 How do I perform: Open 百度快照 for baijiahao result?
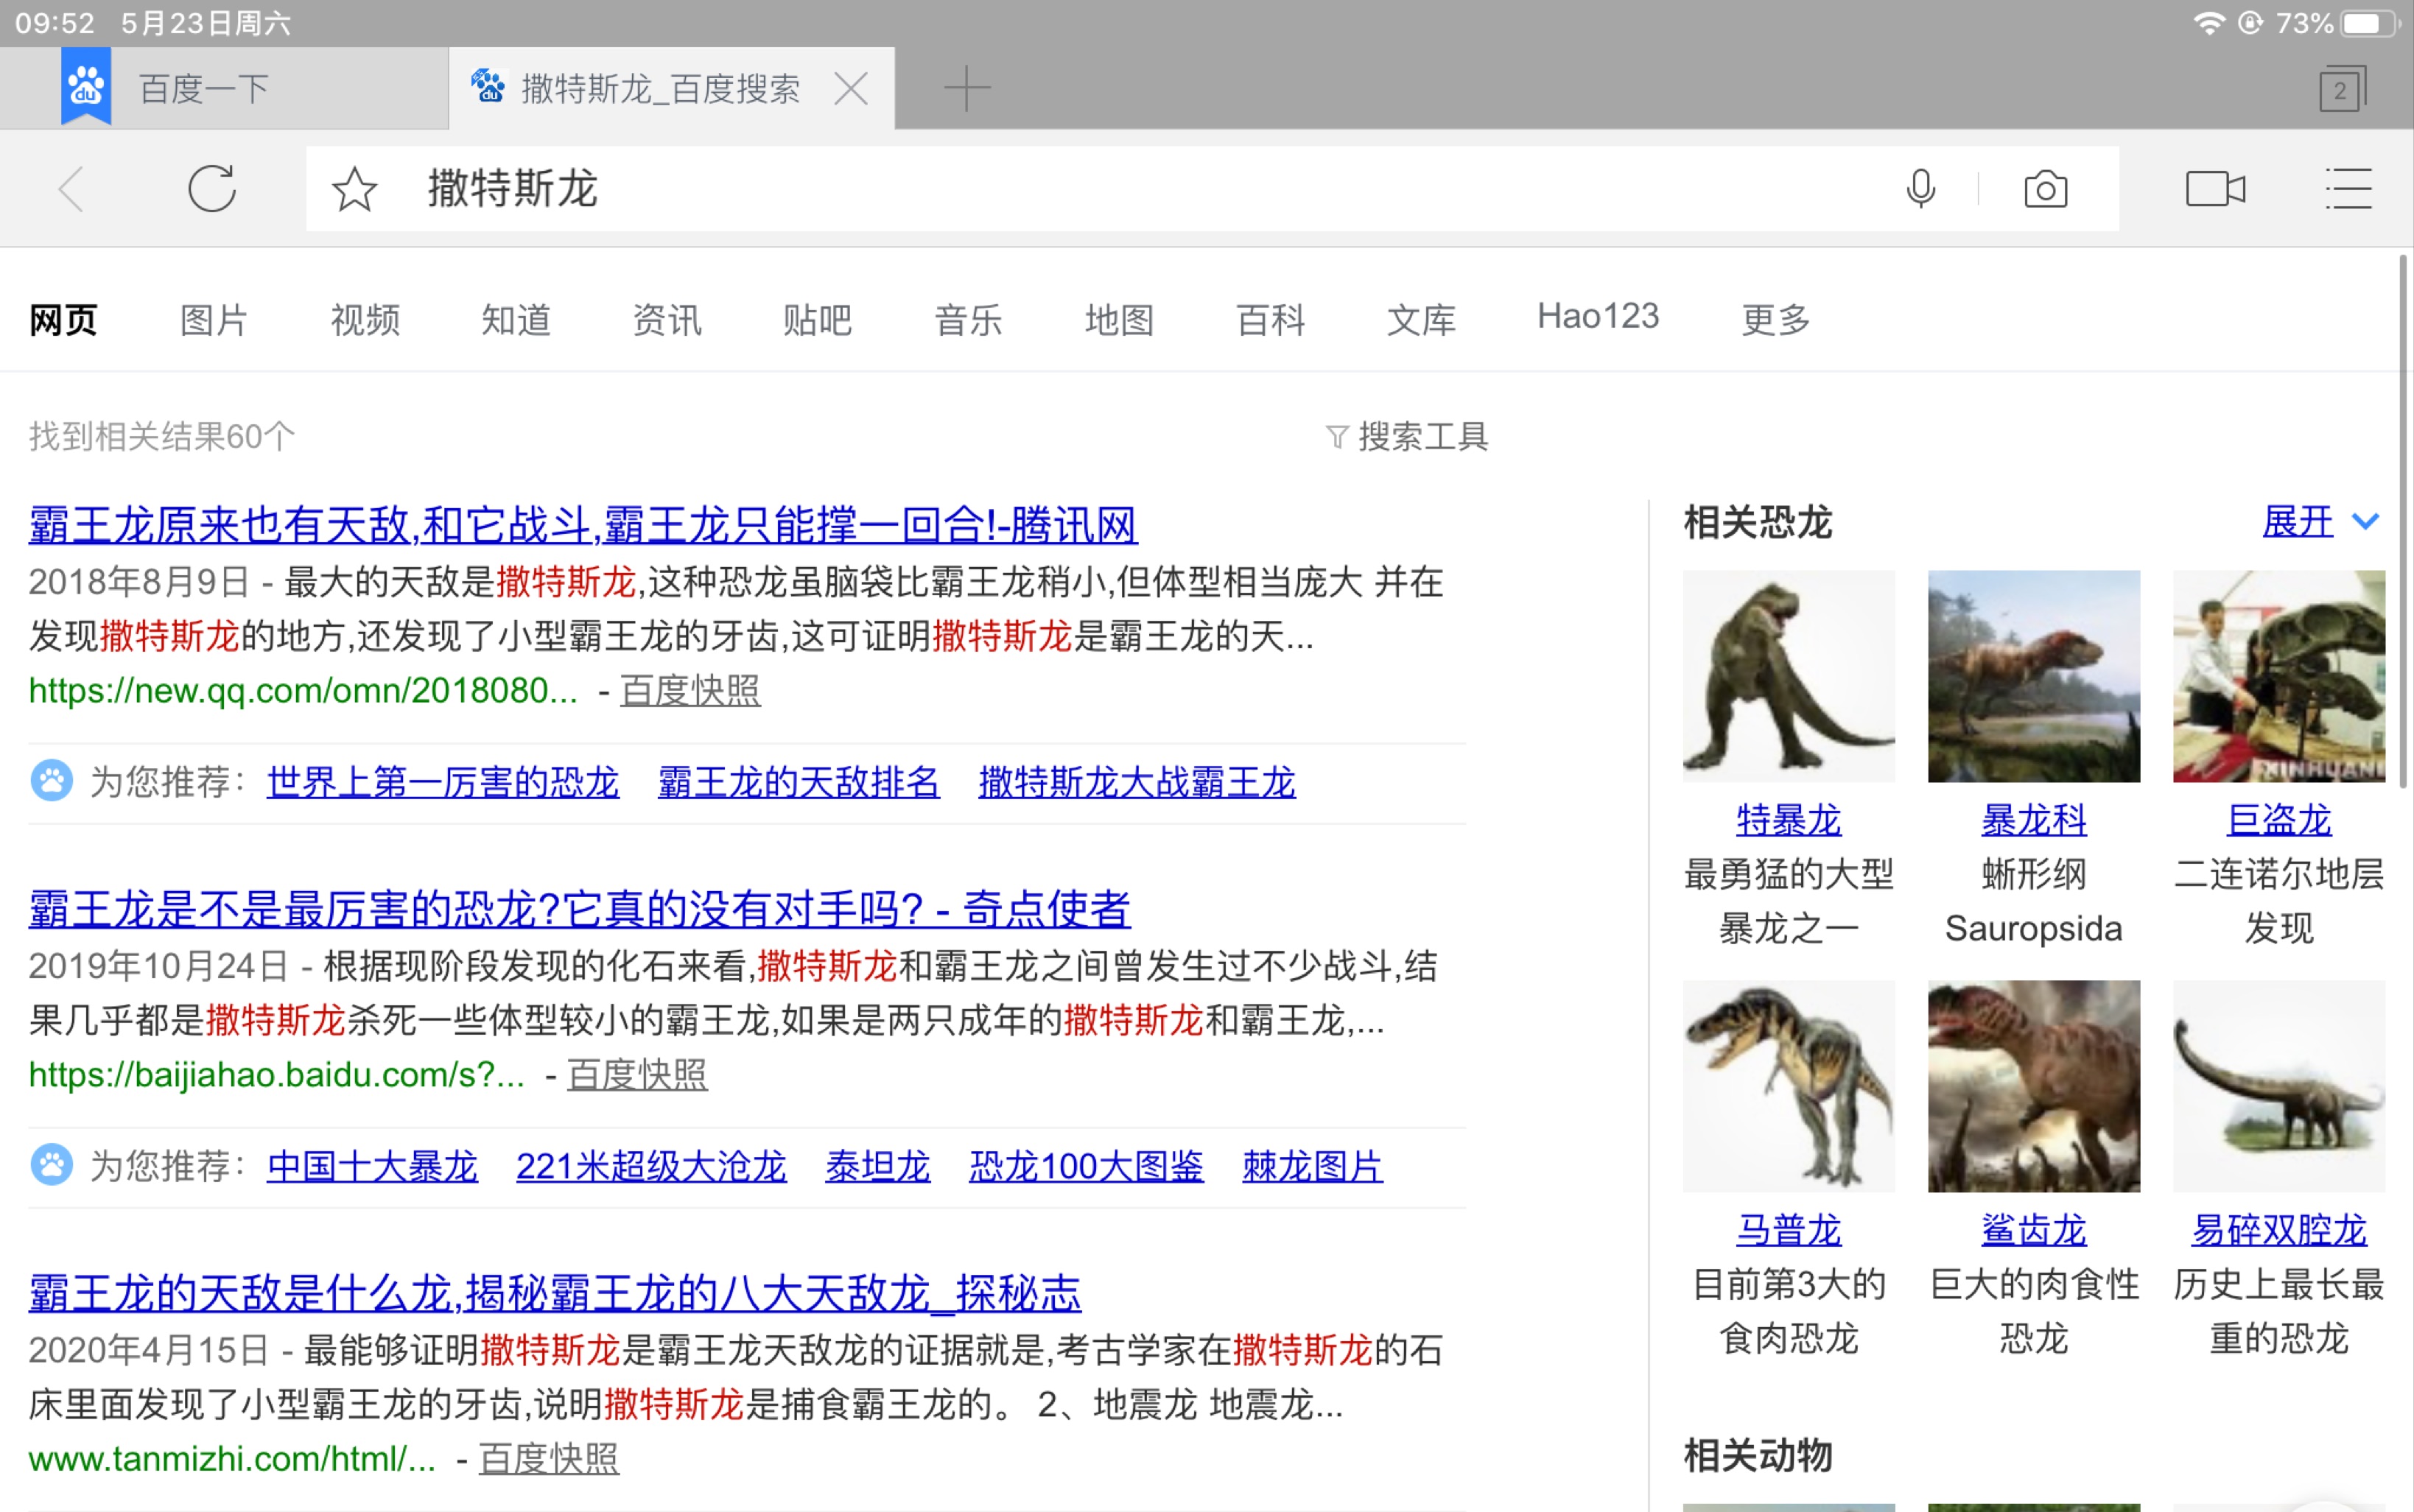pos(637,1074)
